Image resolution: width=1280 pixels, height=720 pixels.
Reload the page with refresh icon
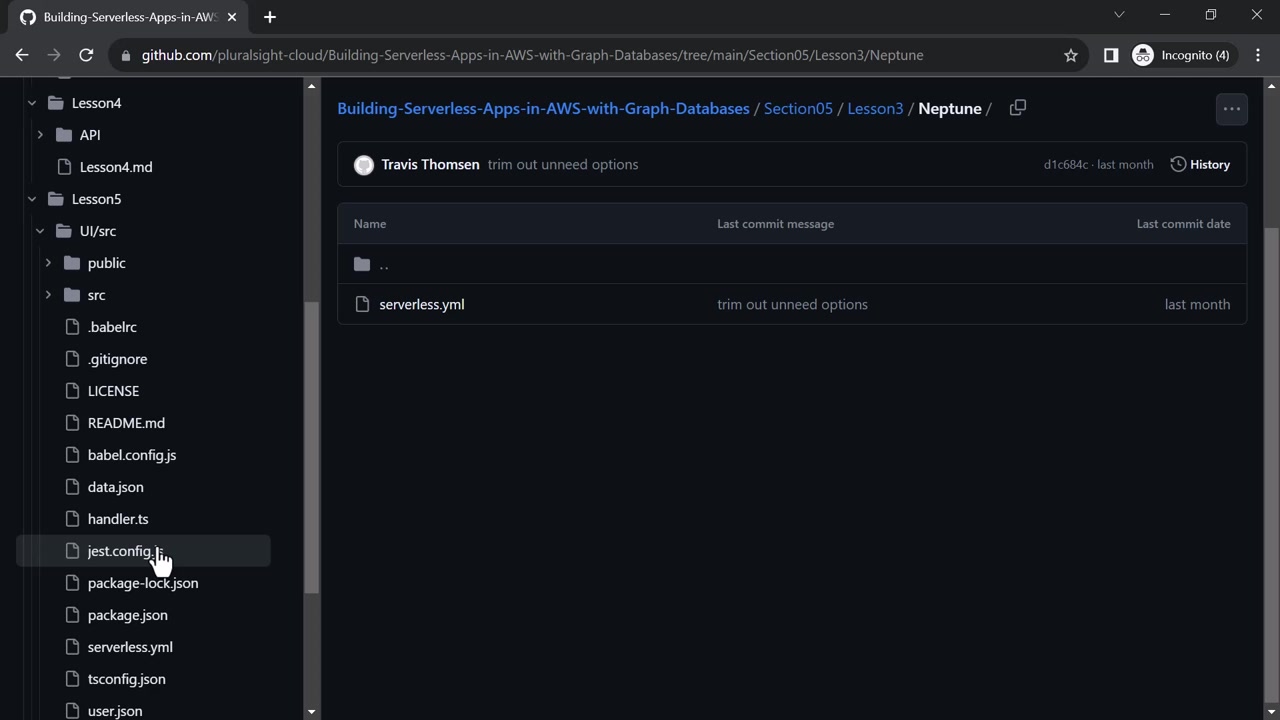[x=86, y=55]
